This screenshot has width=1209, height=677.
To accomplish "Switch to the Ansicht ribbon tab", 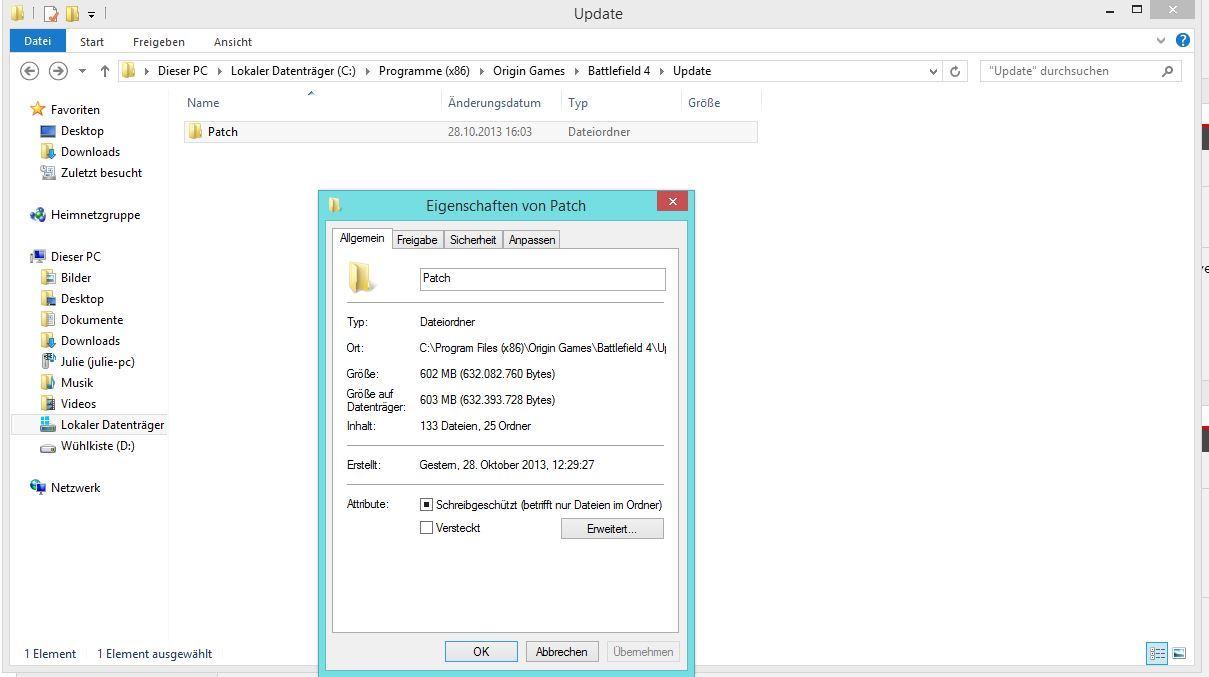I will pyautogui.click(x=233, y=42).
